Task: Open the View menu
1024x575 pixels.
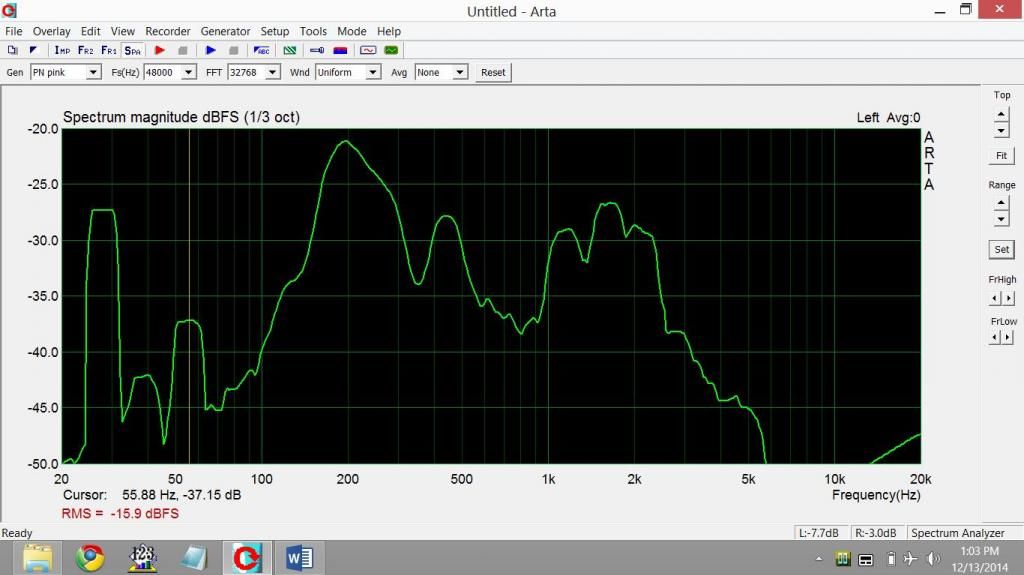Action: pos(122,31)
